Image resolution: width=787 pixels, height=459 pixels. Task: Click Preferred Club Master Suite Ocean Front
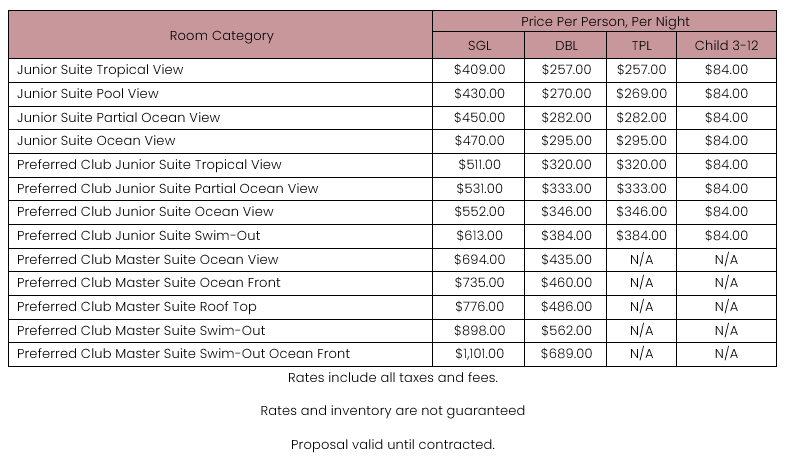pyautogui.click(x=149, y=283)
